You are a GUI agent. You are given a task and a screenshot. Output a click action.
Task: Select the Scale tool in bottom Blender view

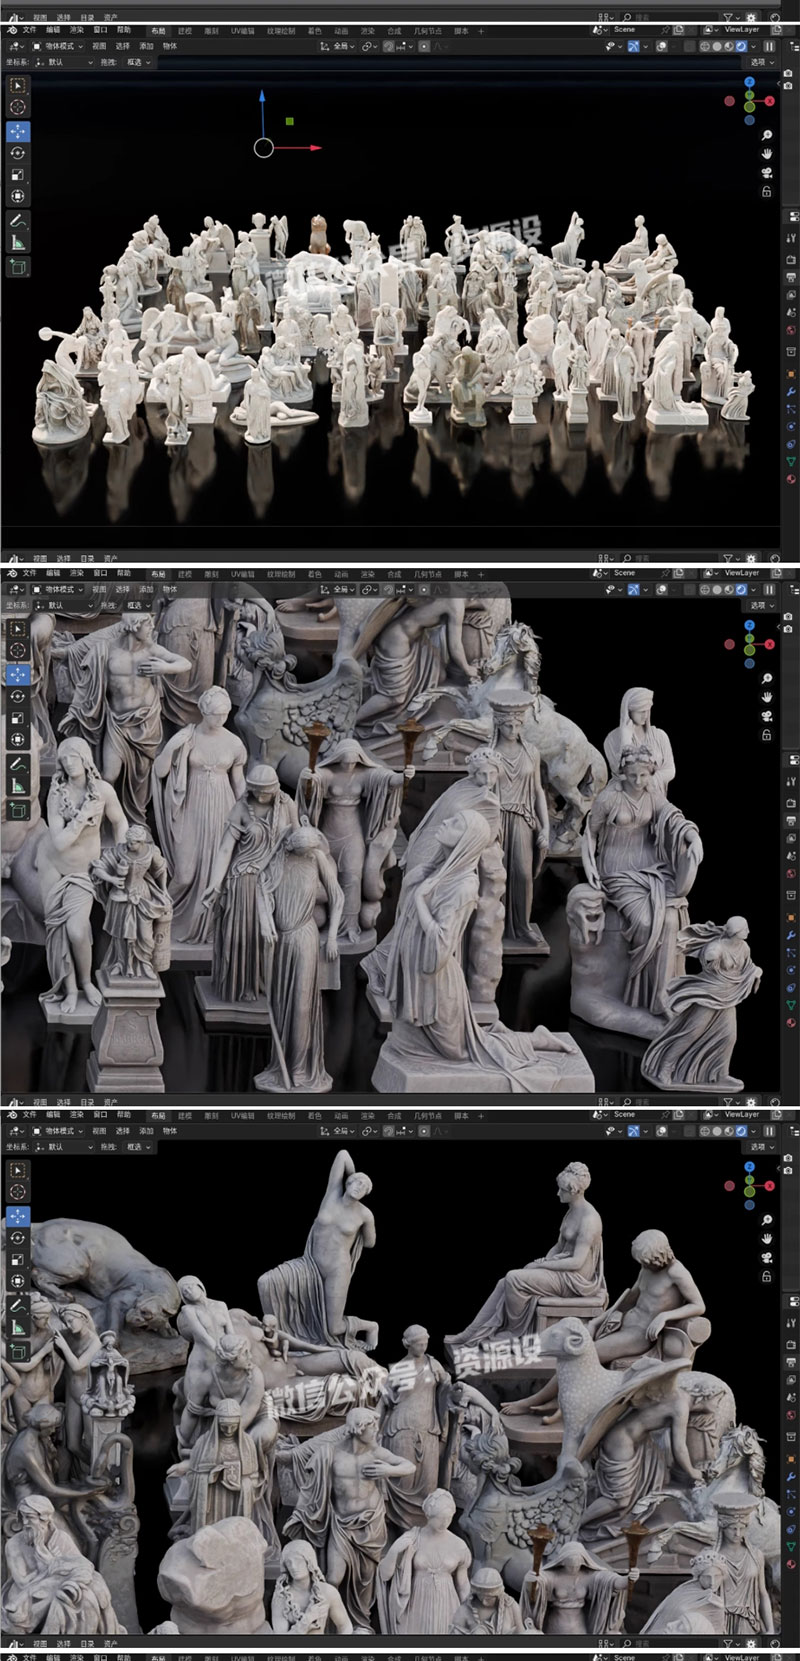[x=18, y=1260]
